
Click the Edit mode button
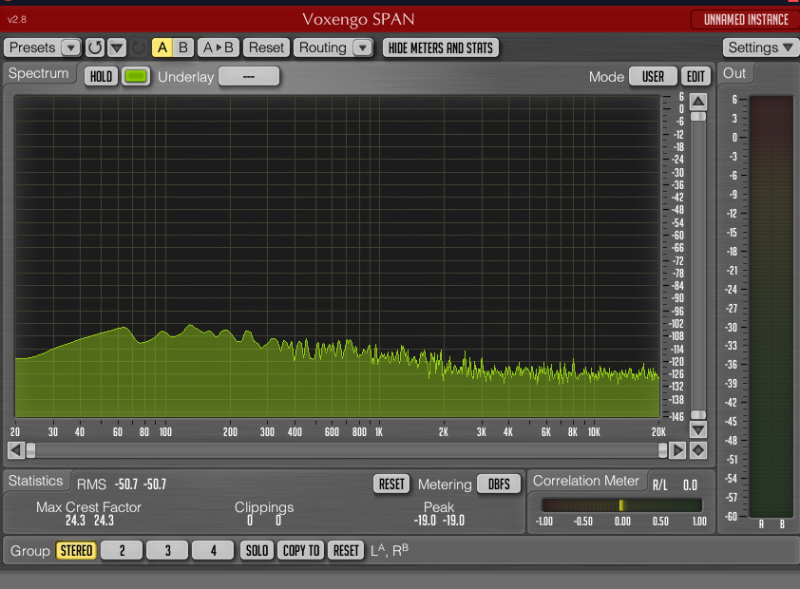(x=695, y=77)
